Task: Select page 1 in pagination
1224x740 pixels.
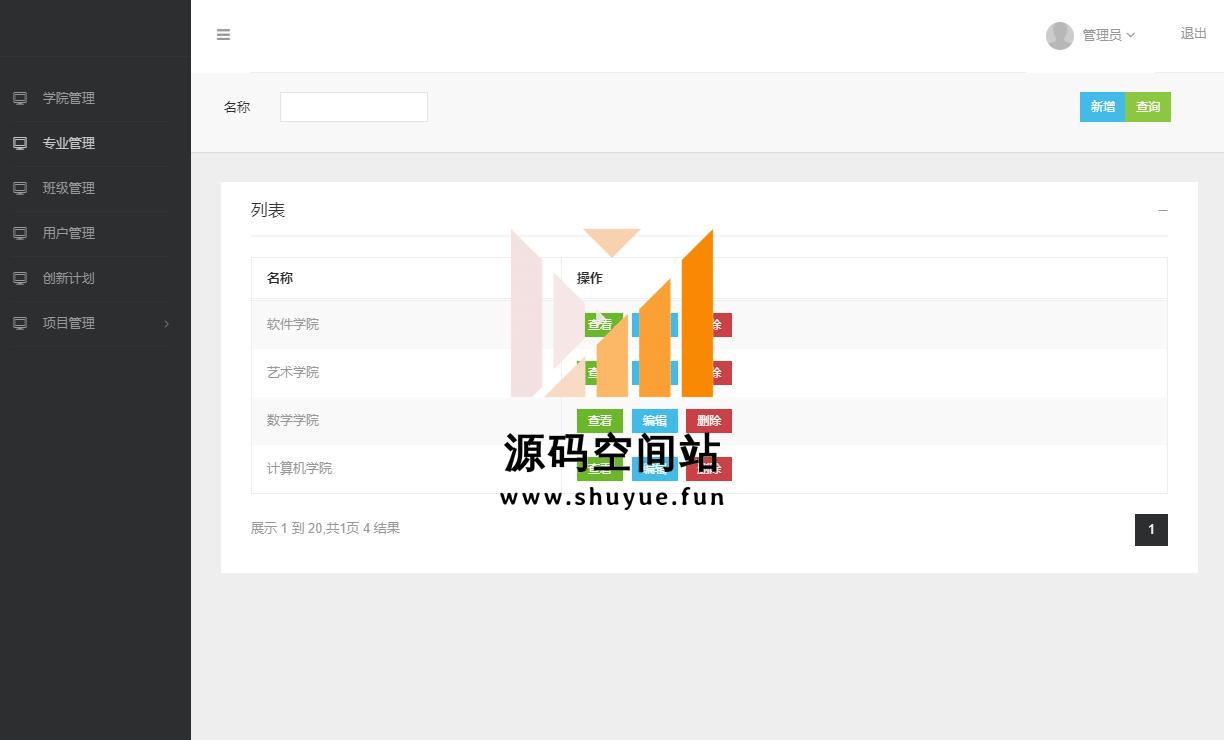Action: (x=1151, y=529)
